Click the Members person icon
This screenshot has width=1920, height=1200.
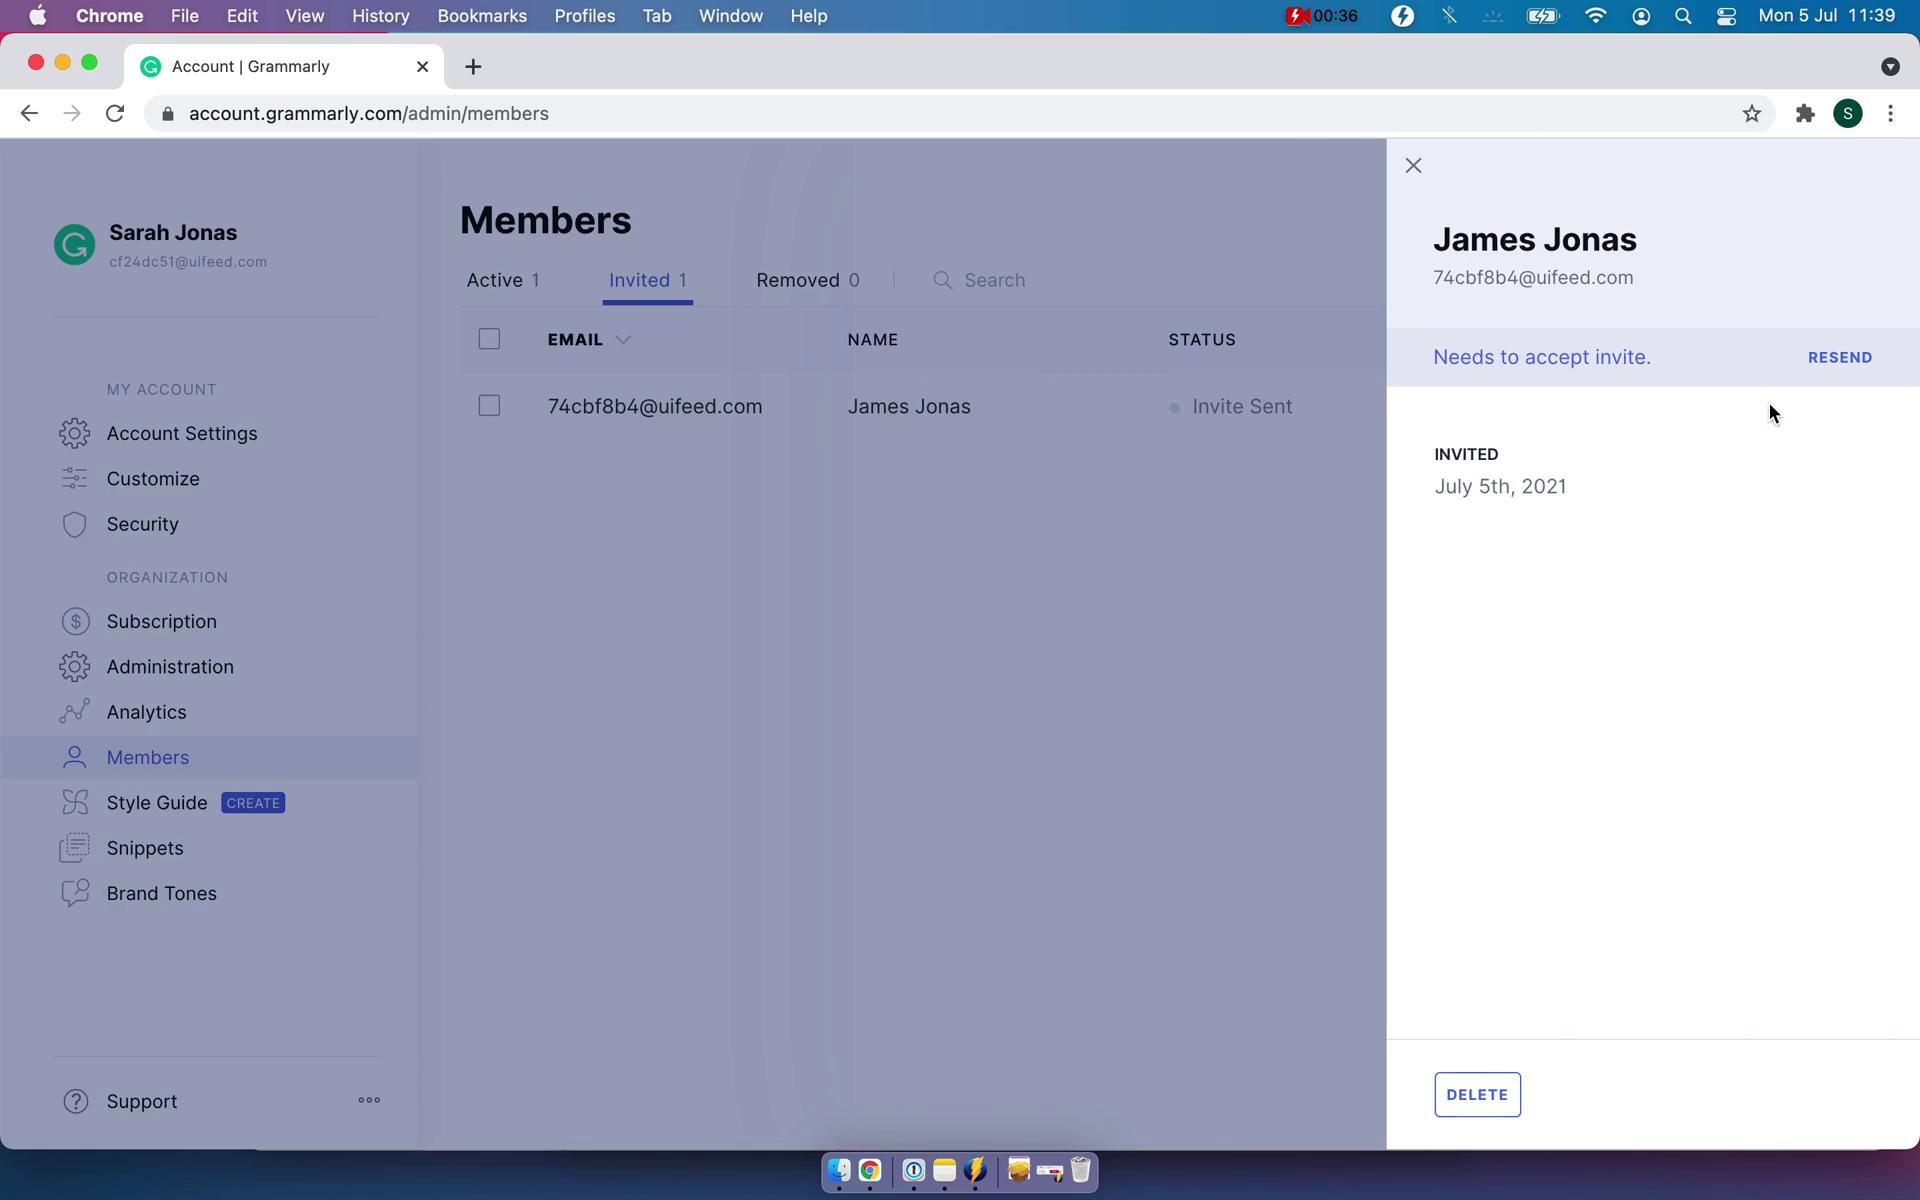pyautogui.click(x=75, y=757)
